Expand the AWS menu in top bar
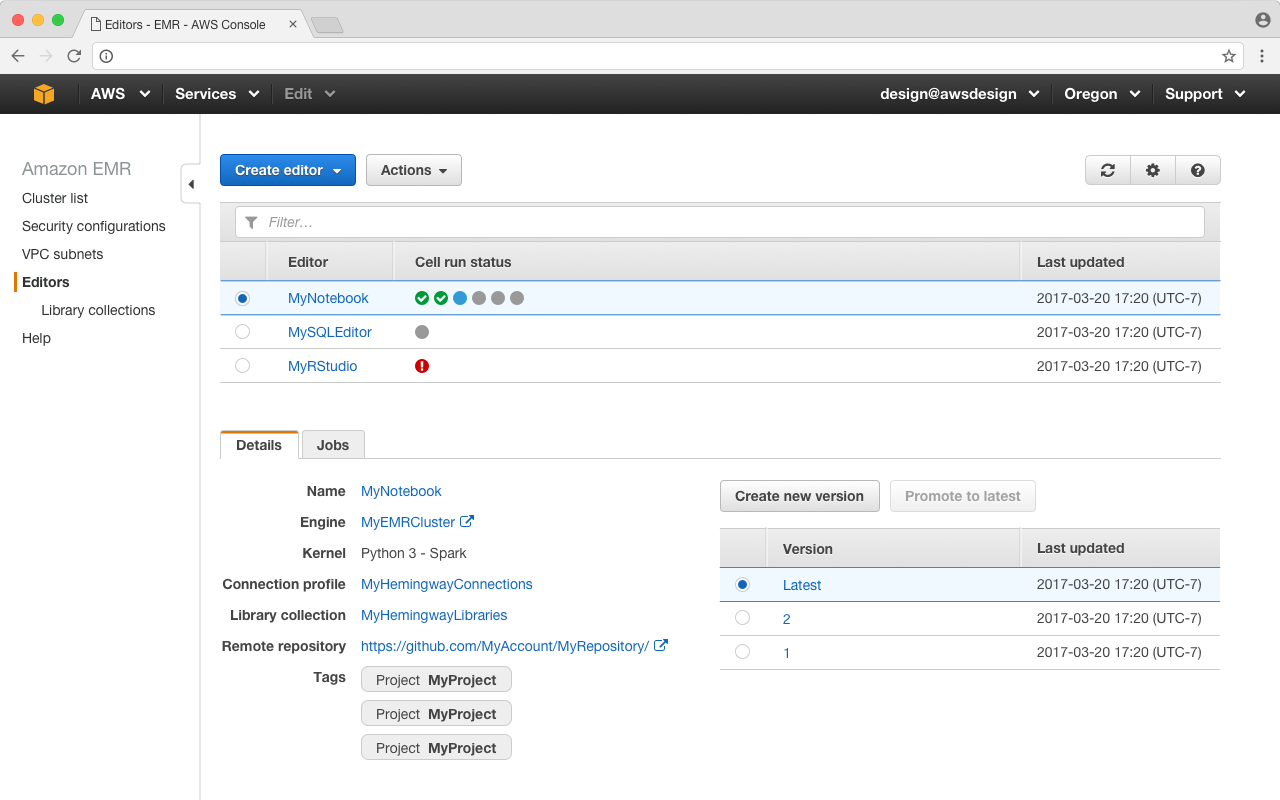The image size is (1280, 800). point(120,94)
